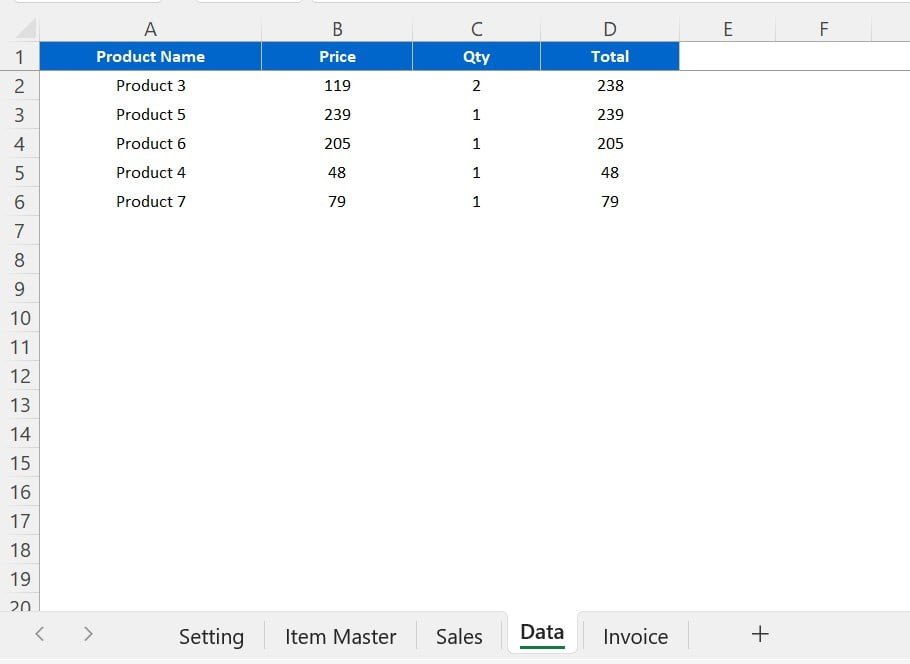Select row 2 header
This screenshot has width=910, height=664.
click(x=20, y=85)
